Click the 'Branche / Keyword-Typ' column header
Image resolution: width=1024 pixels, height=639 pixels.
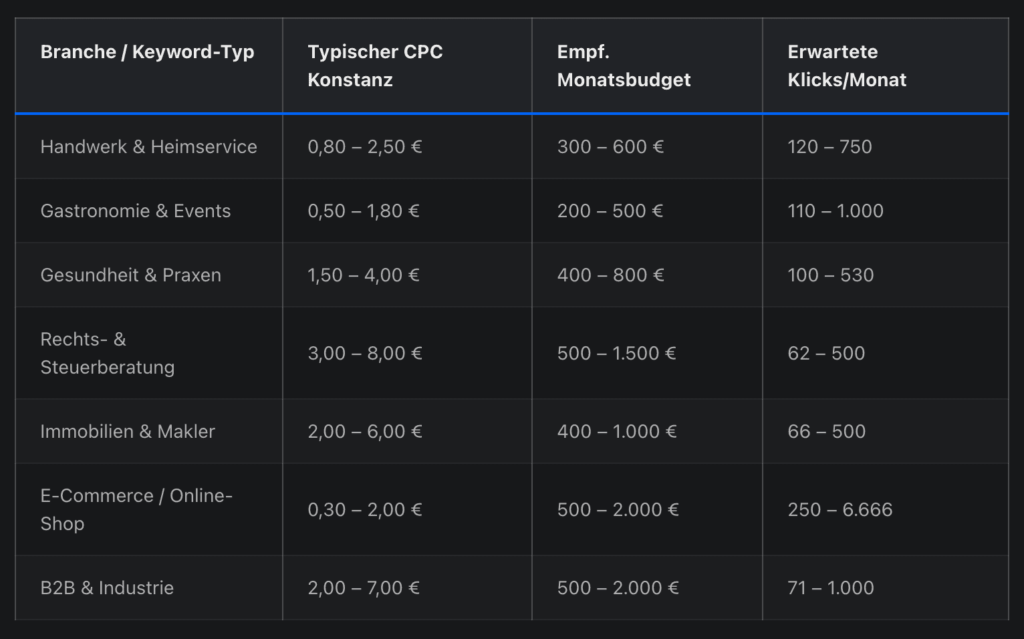click(147, 52)
